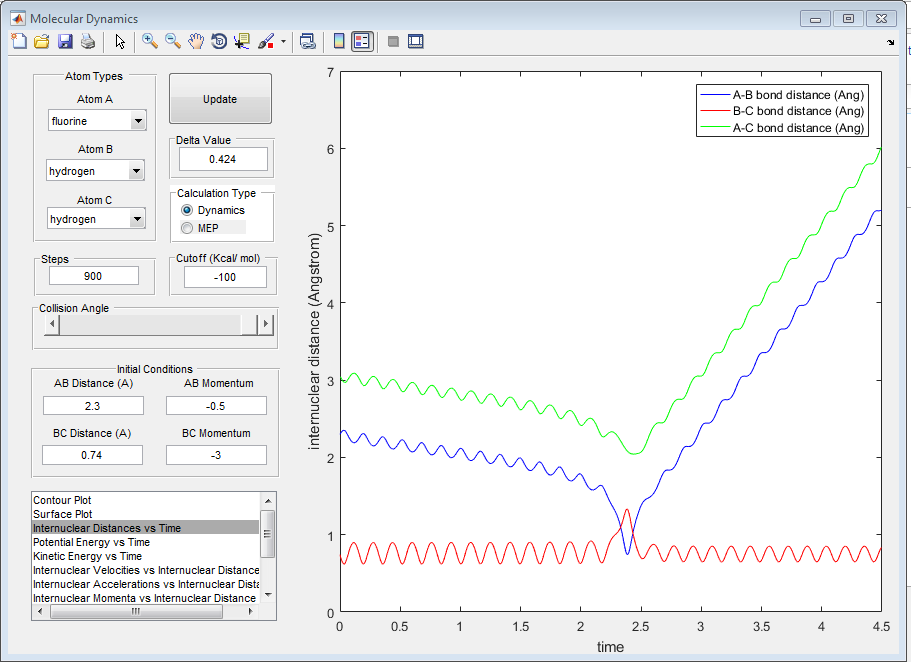Screen dimensions: 911x662
Task: Enable the Data Cursor tool
Action: tap(242, 41)
